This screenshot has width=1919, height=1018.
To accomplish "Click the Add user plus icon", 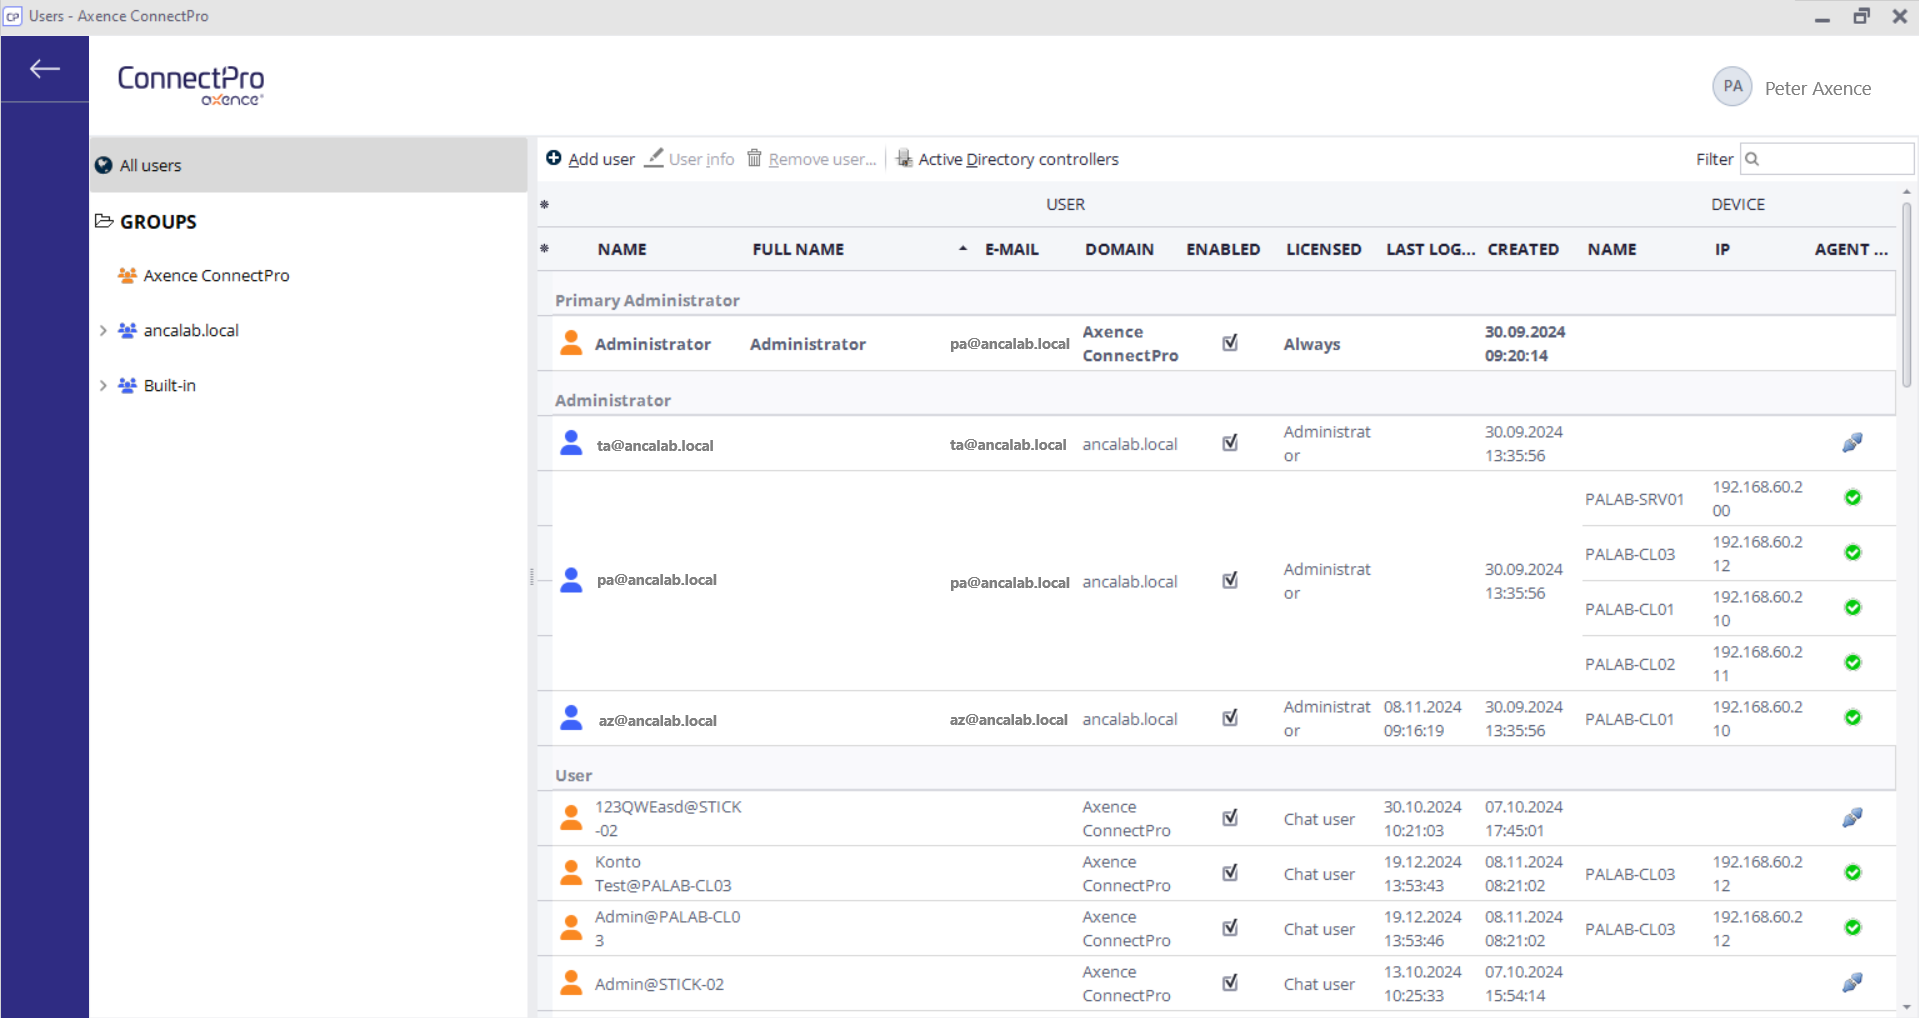I will point(553,158).
